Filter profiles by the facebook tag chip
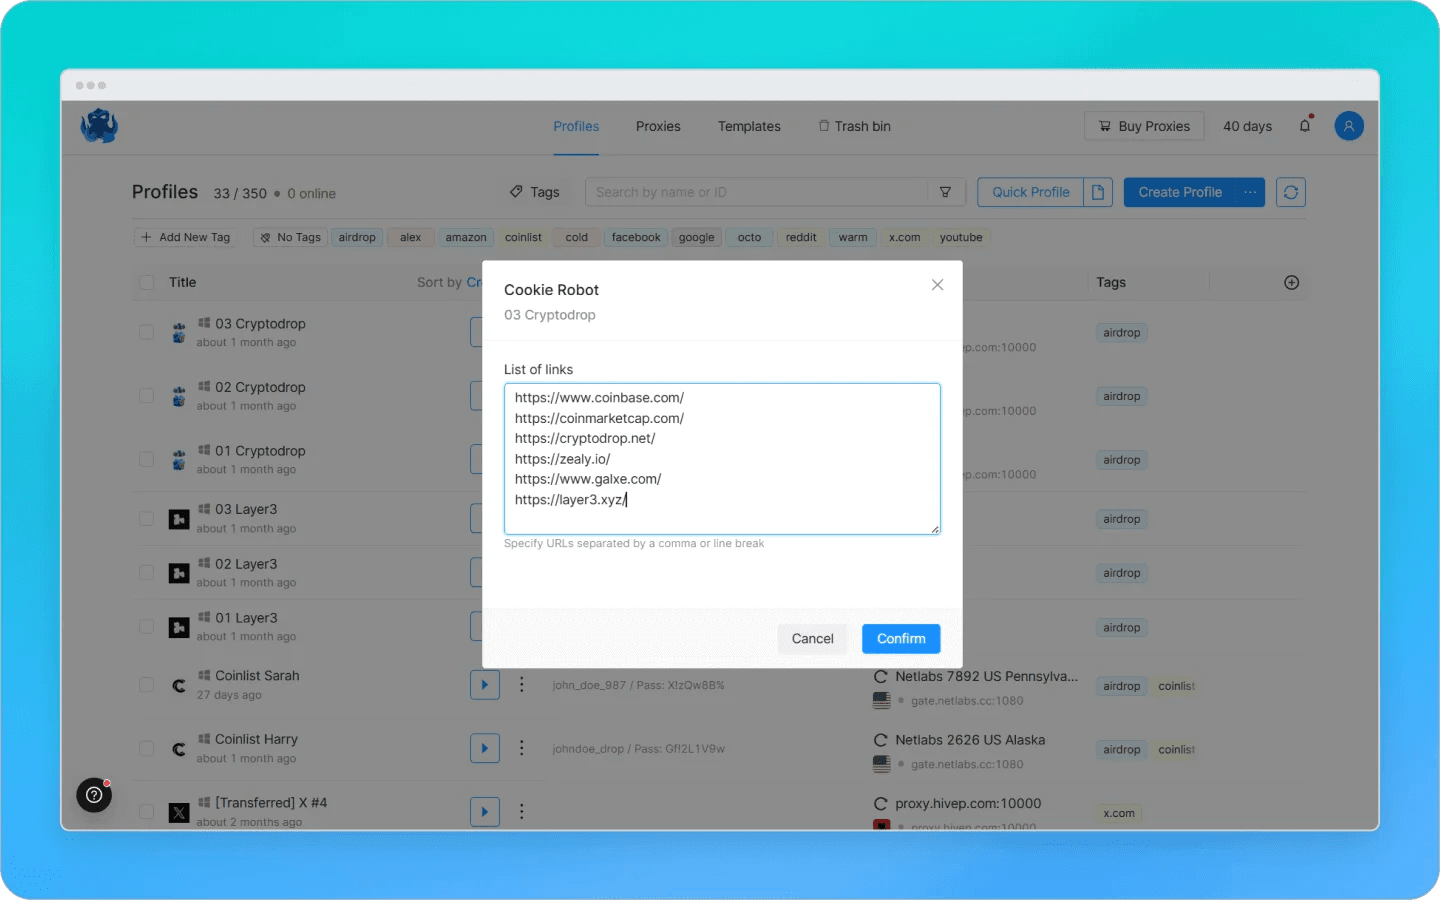The image size is (1440, 900). tap(636, 238)
